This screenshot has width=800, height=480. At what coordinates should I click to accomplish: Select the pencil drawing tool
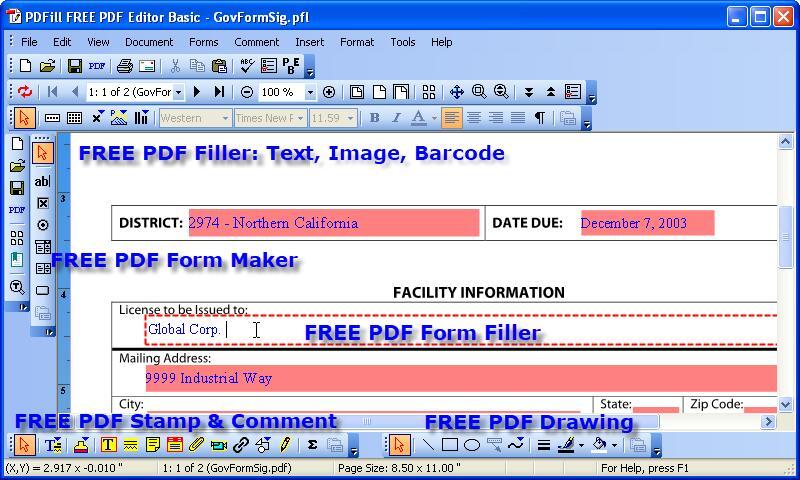coord(285,445)
